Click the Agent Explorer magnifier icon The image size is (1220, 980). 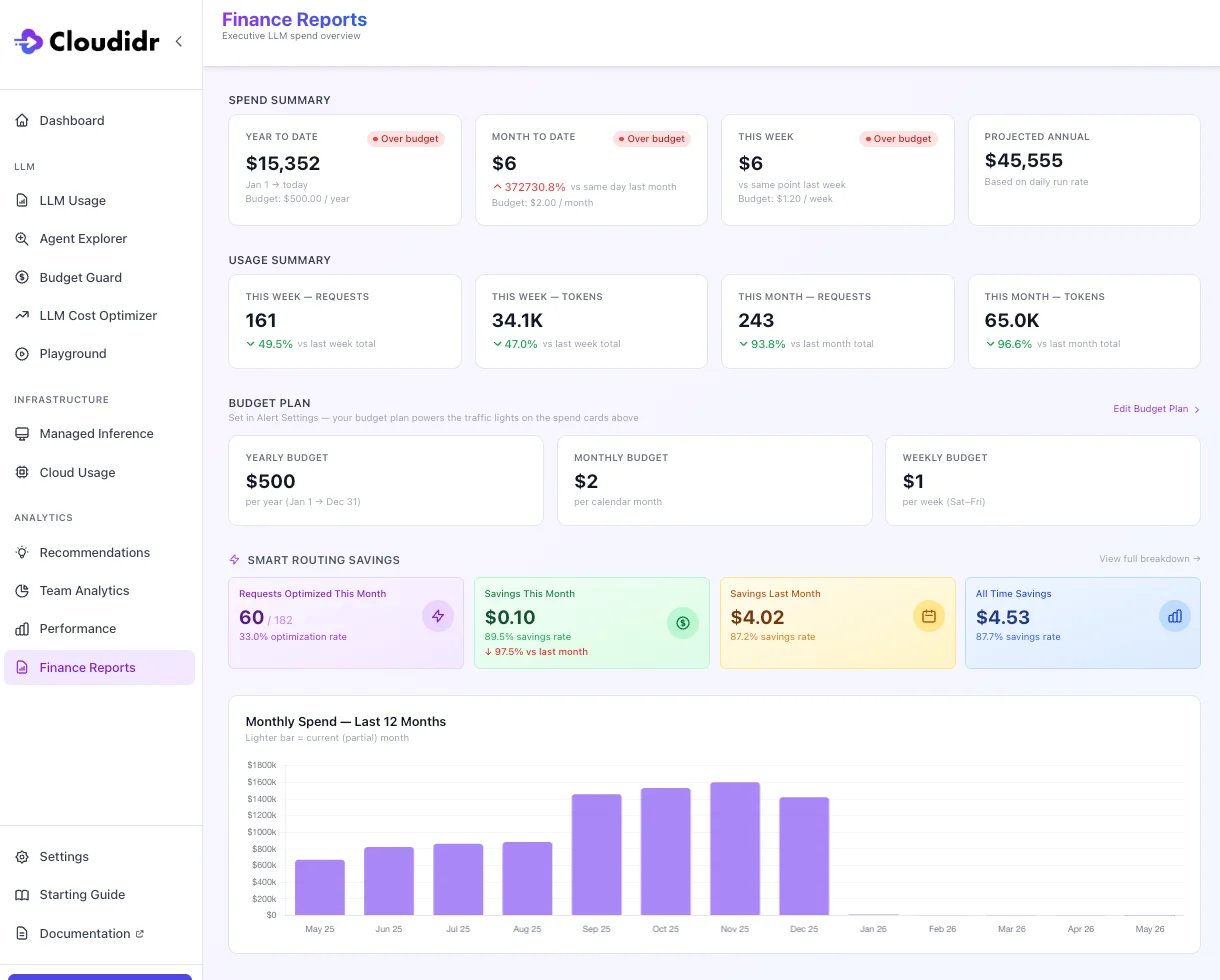click(22, 239)
